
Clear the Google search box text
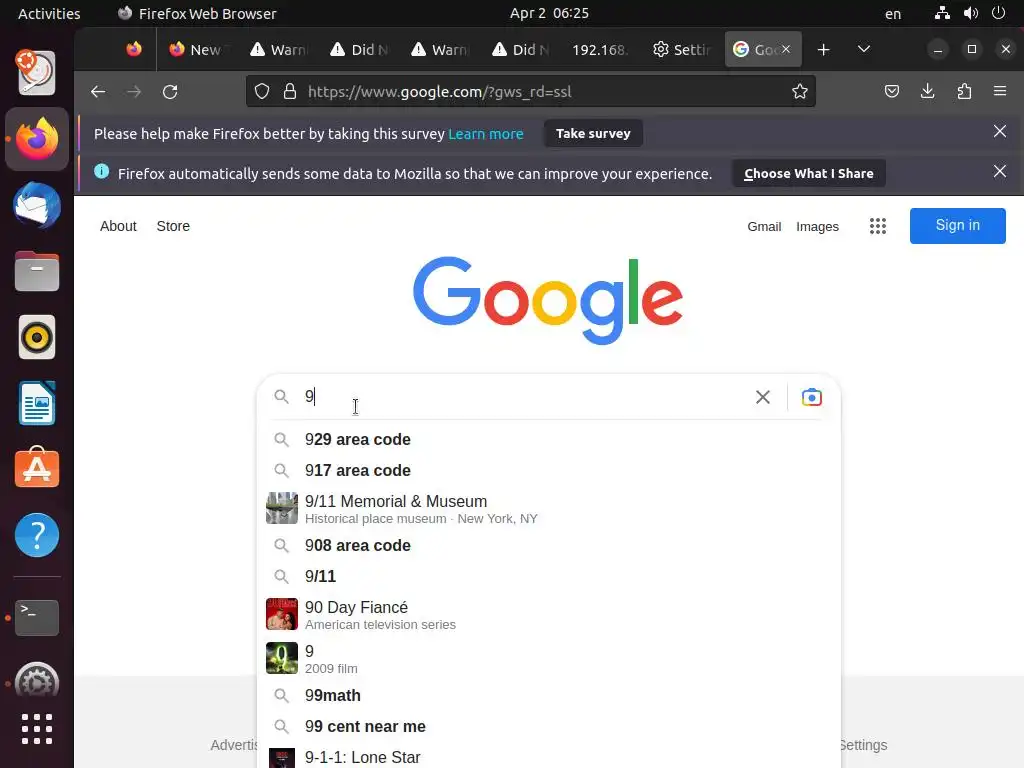point(763,397)
